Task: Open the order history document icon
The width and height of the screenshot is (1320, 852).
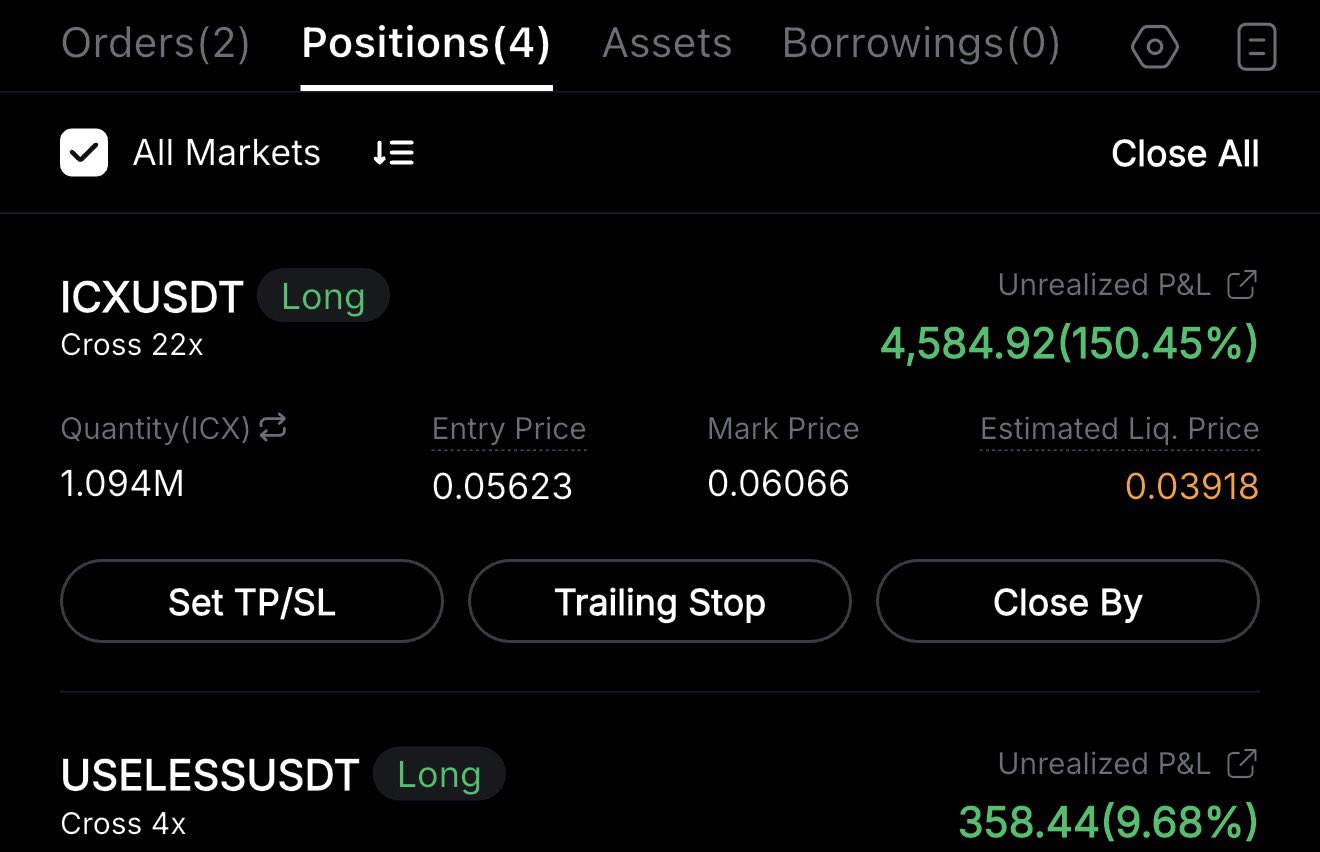Action: [1256, 47]
